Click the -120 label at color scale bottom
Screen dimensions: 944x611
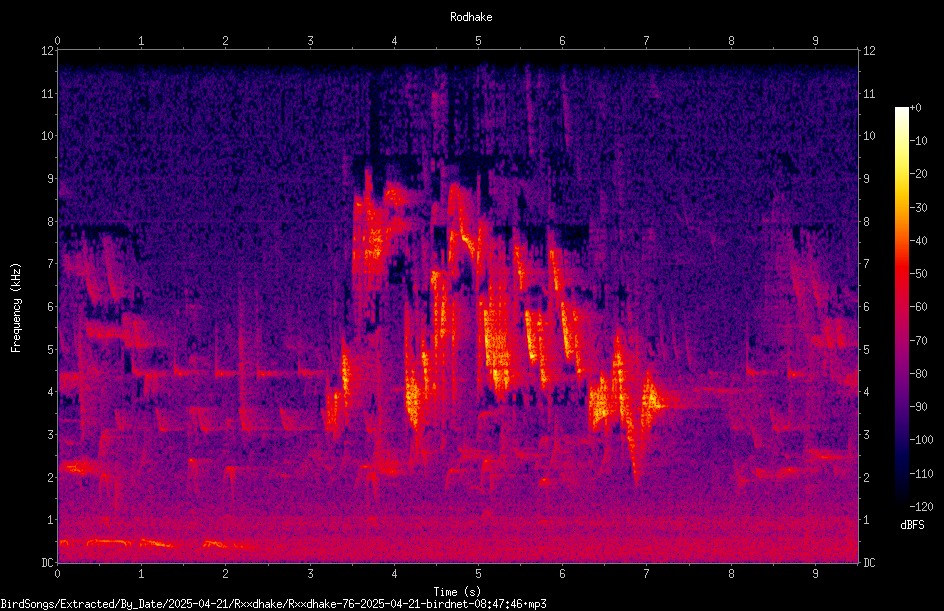click(x=921, y=507)
